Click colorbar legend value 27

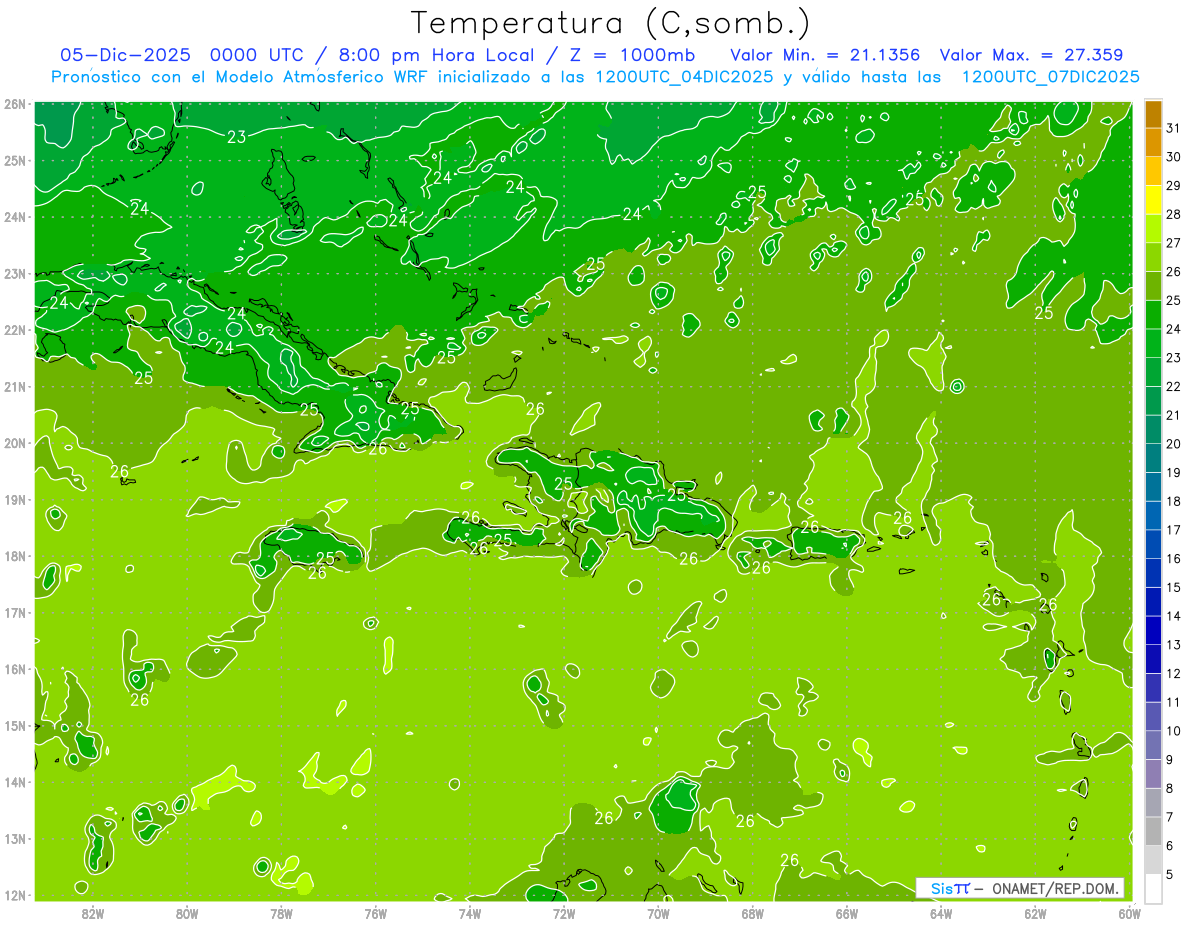point(1174,243)
